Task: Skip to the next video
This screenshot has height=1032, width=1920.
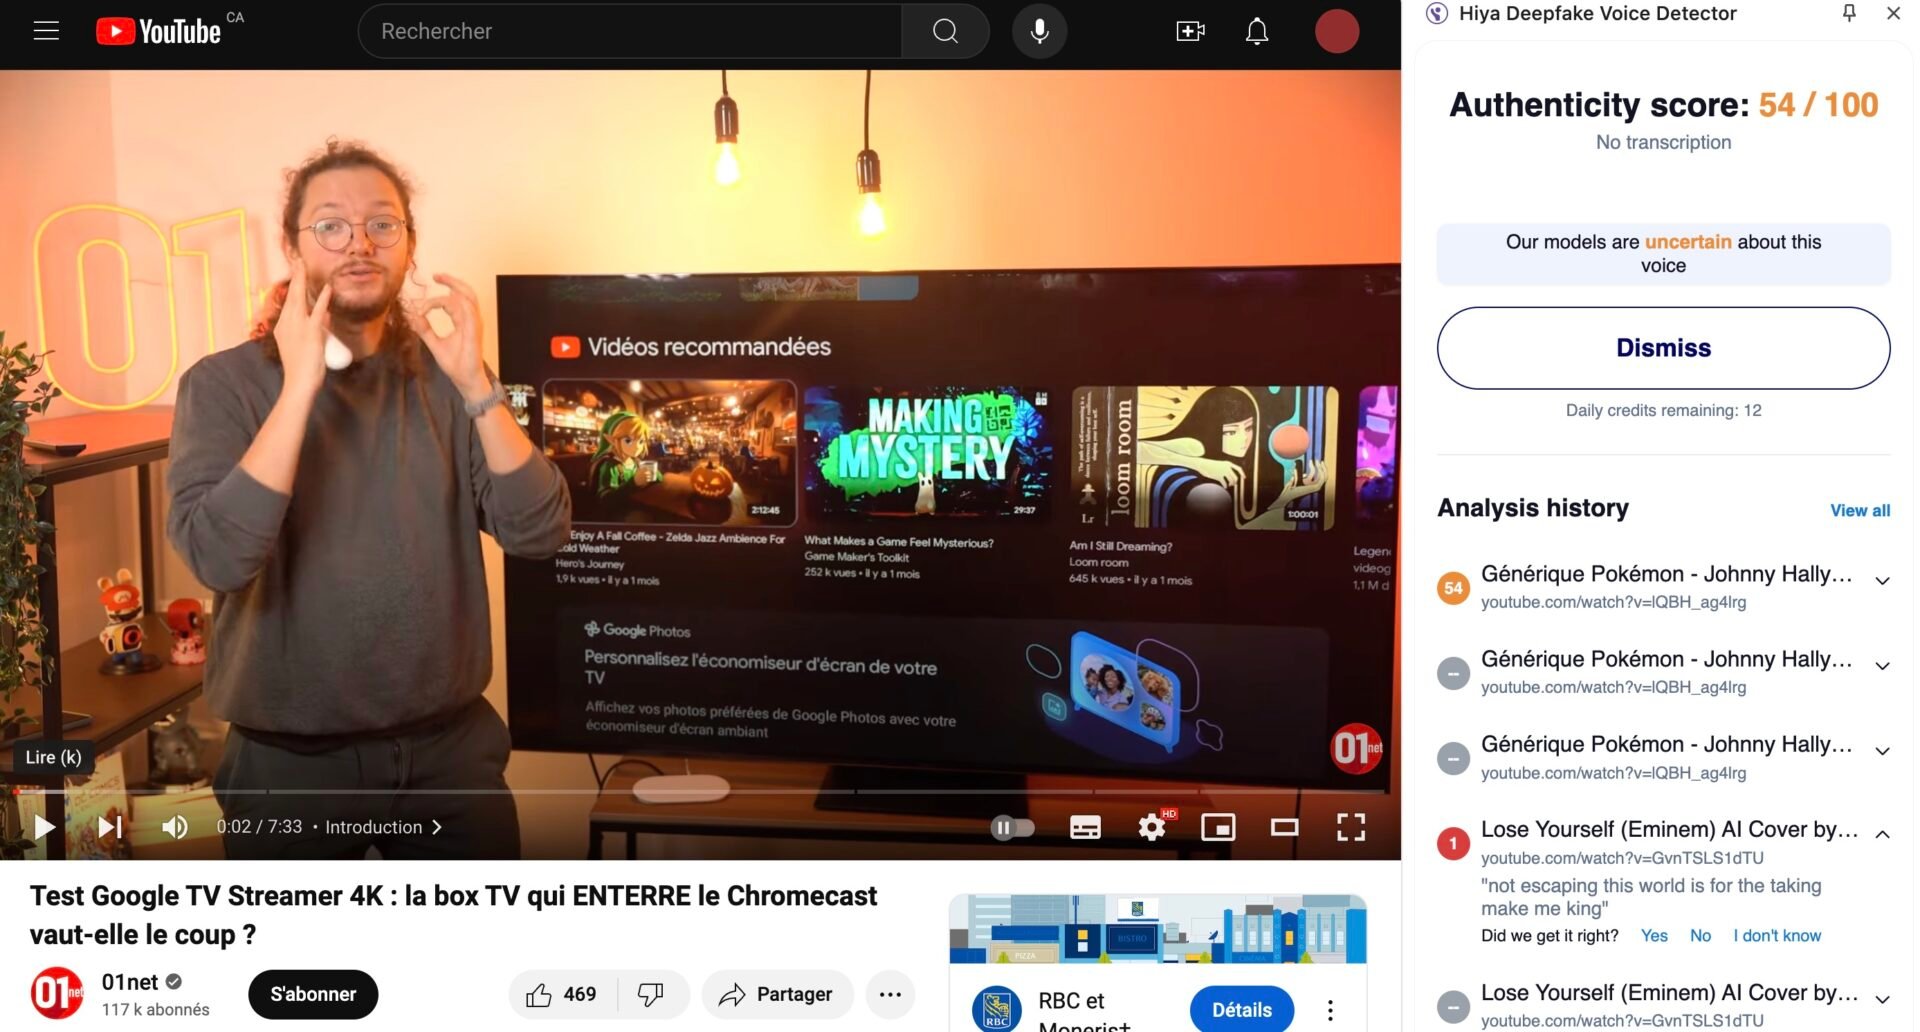Action: pos(110,827)
